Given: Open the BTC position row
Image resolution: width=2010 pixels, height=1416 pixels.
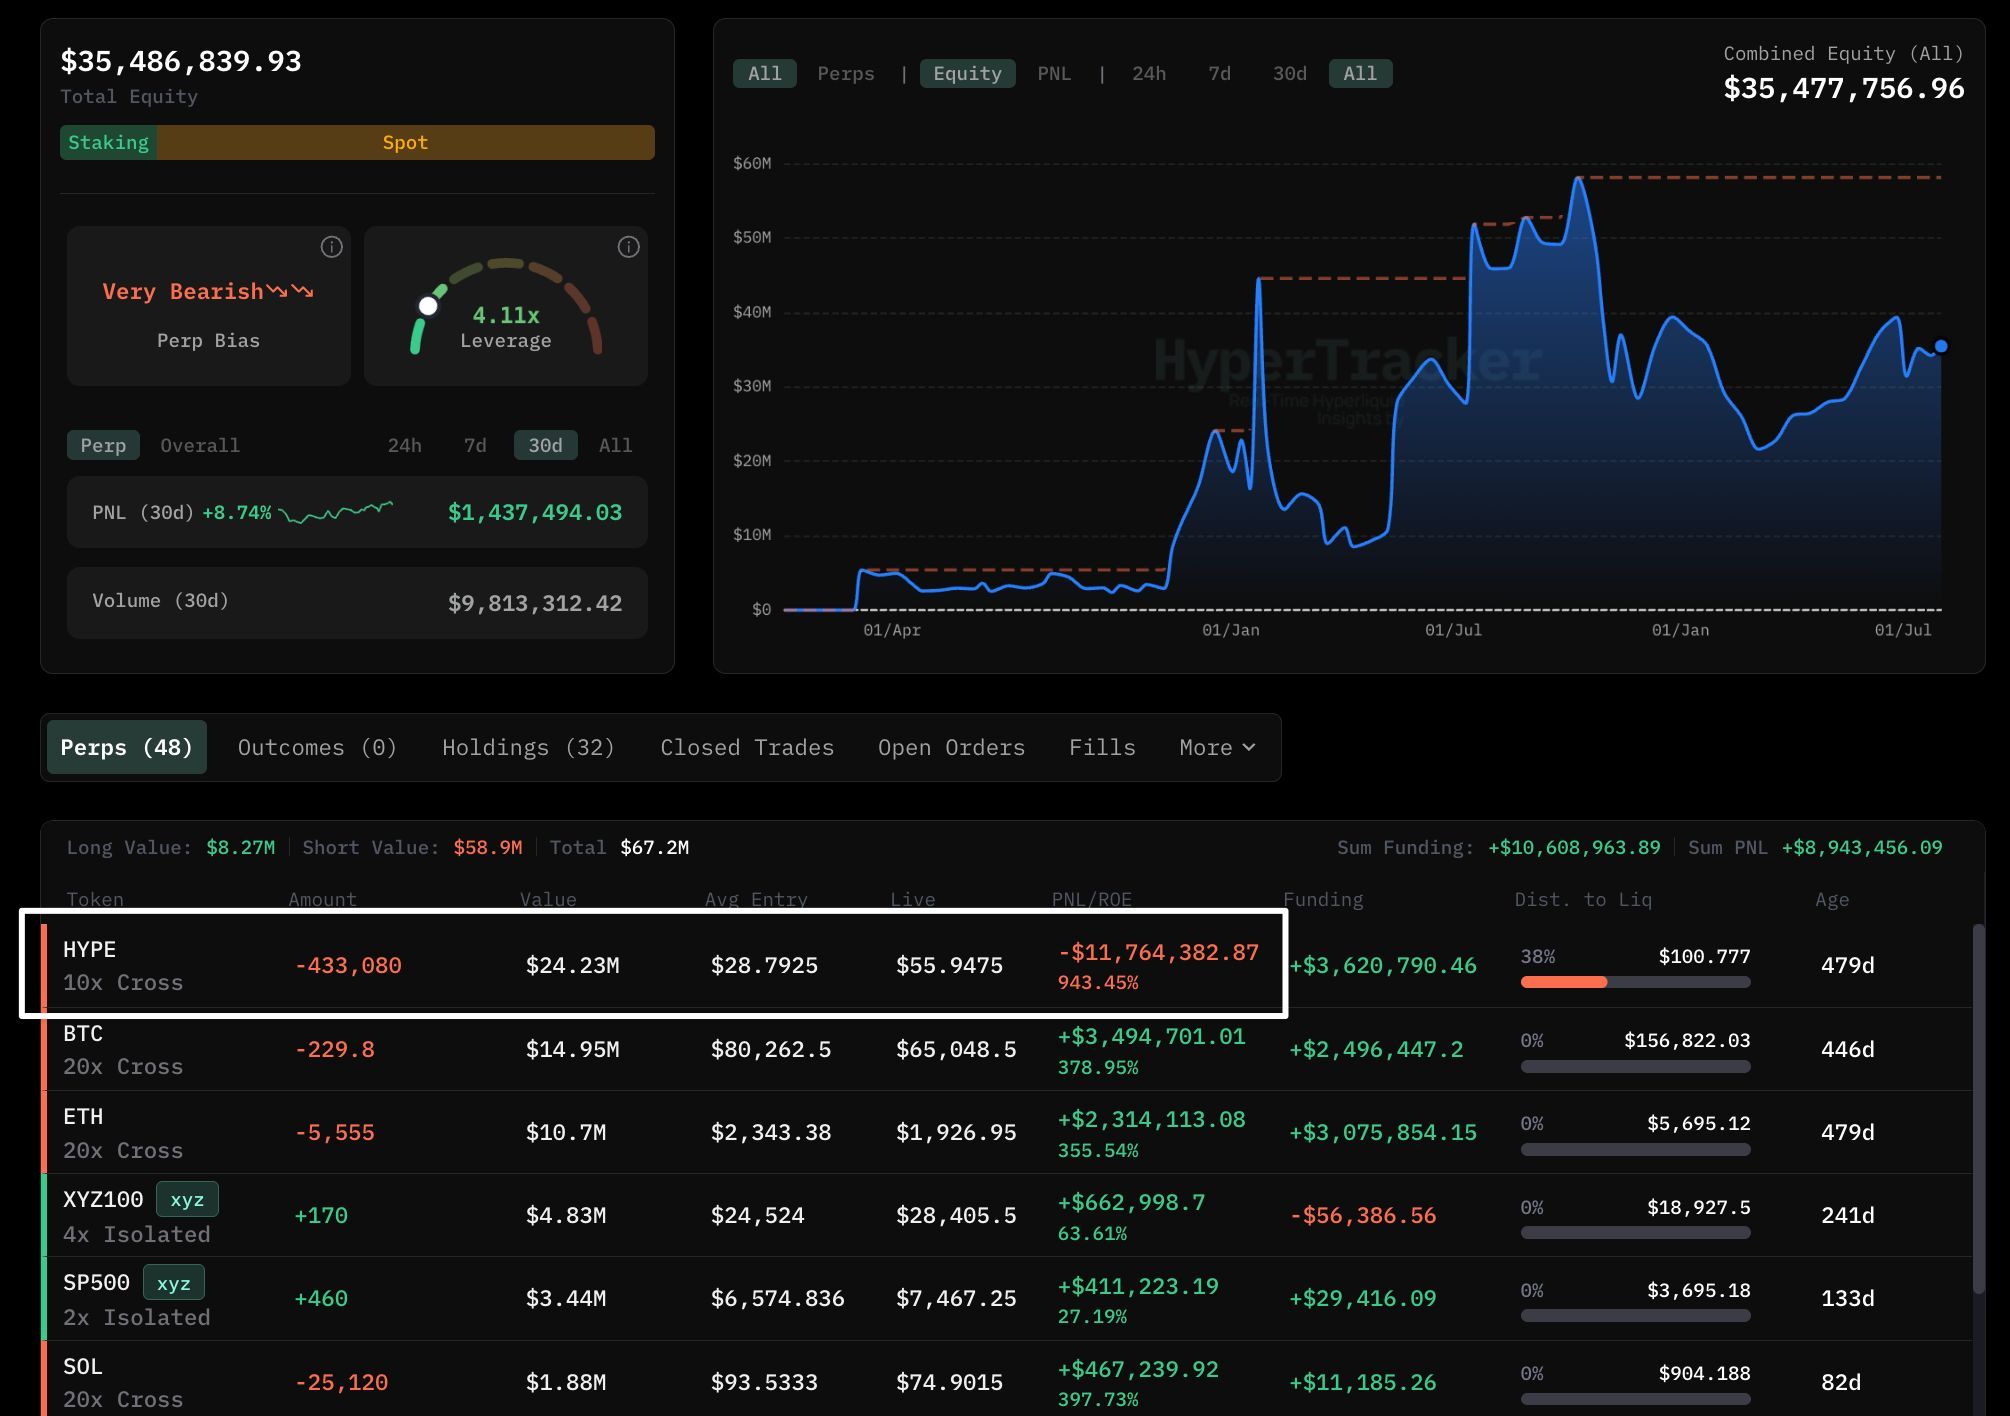Looking at the screenshot, I should 1007,1049.
